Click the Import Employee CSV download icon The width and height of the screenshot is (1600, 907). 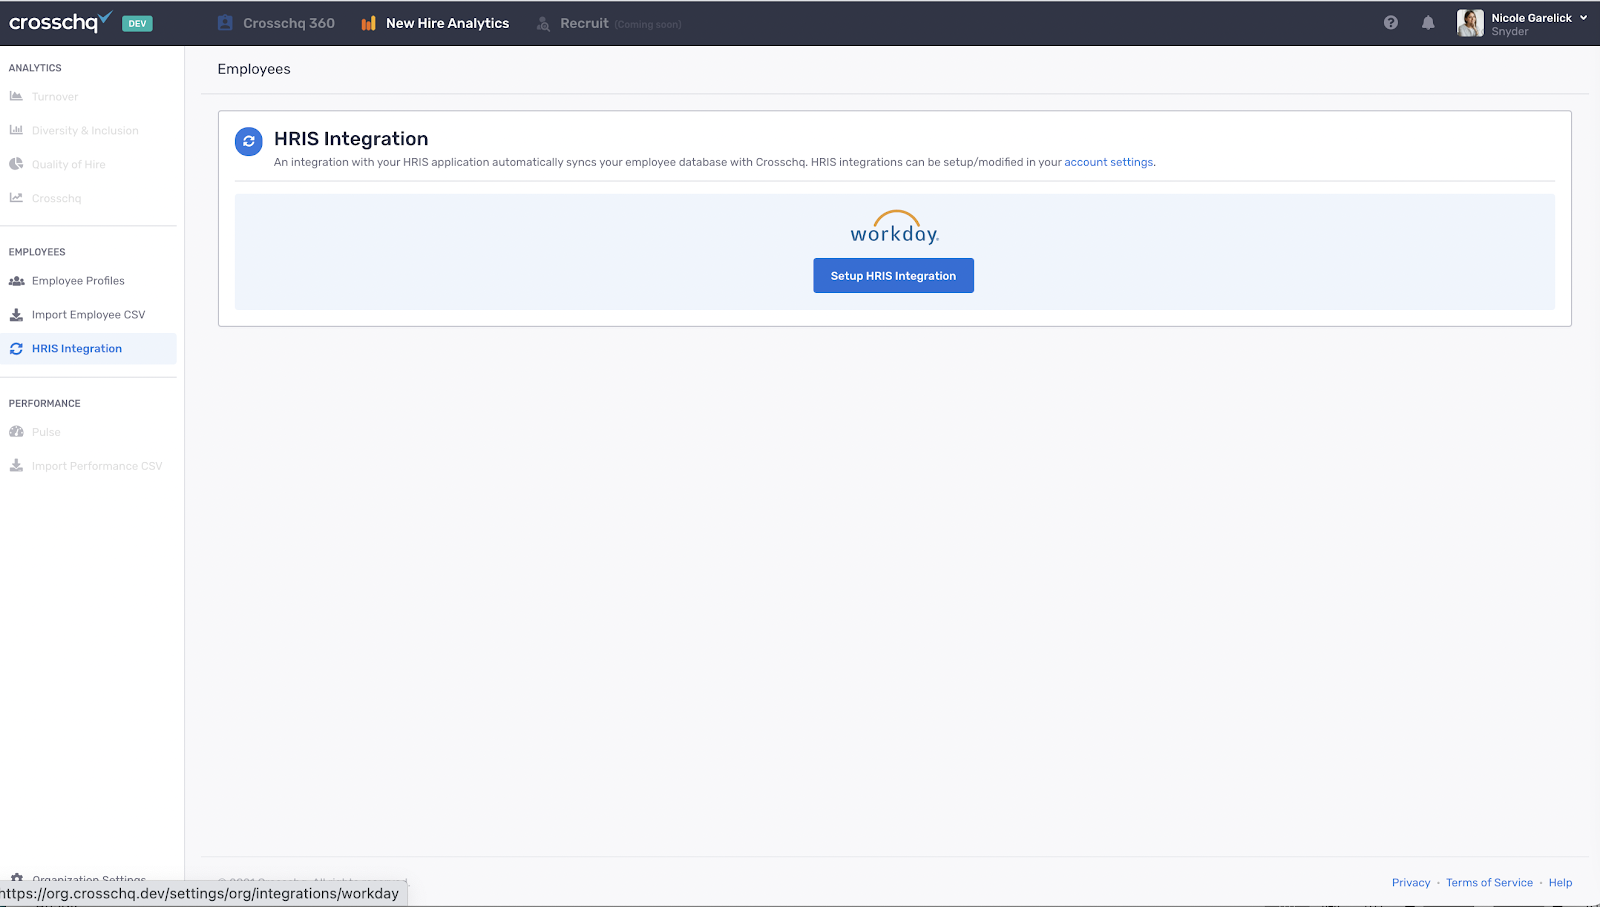[16, 314]
